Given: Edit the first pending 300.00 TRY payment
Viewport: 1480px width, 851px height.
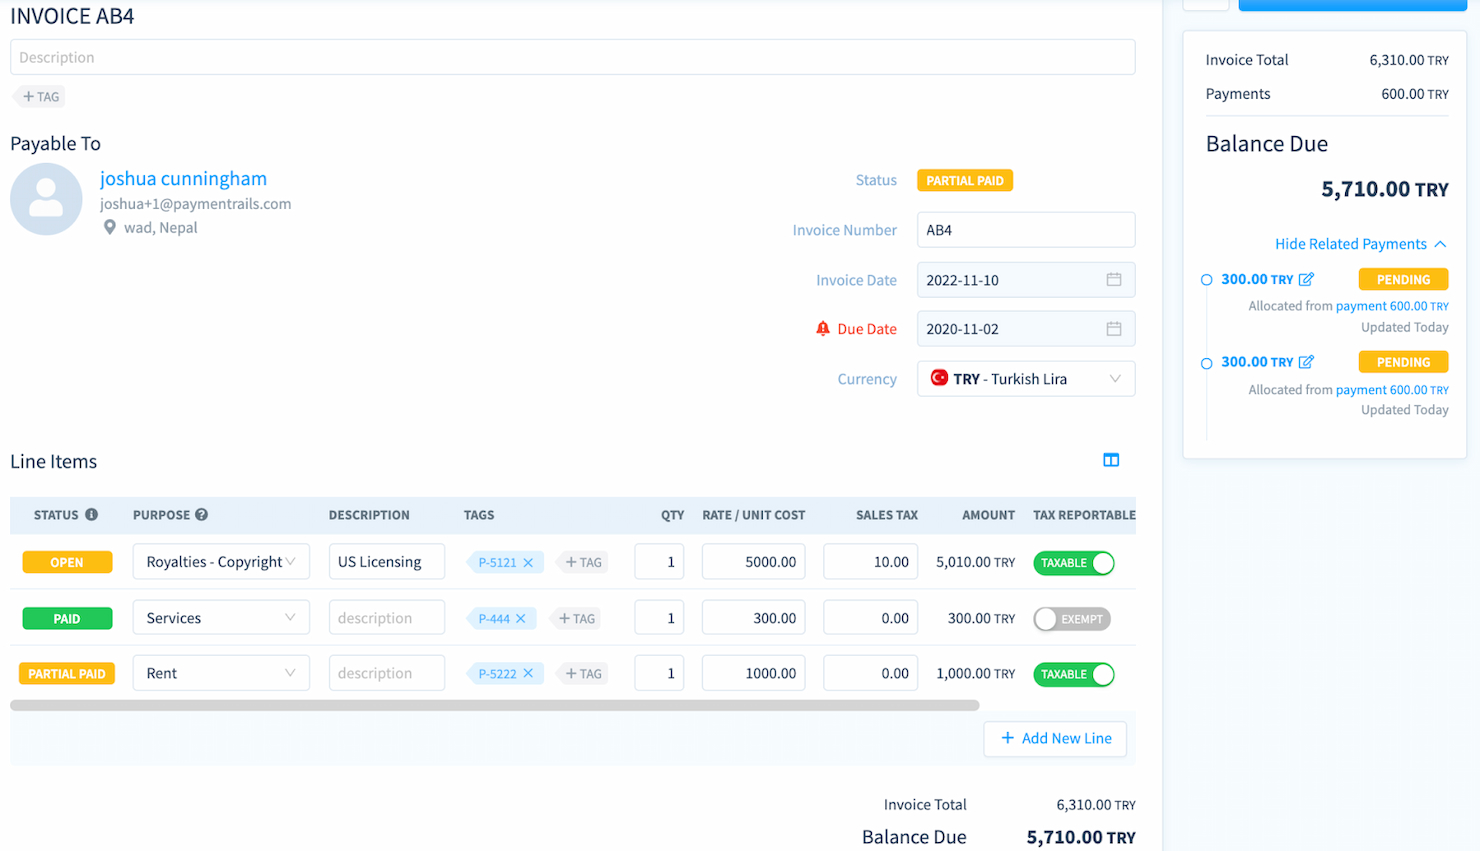Looking at the screenshot, I should point(1307,279).
